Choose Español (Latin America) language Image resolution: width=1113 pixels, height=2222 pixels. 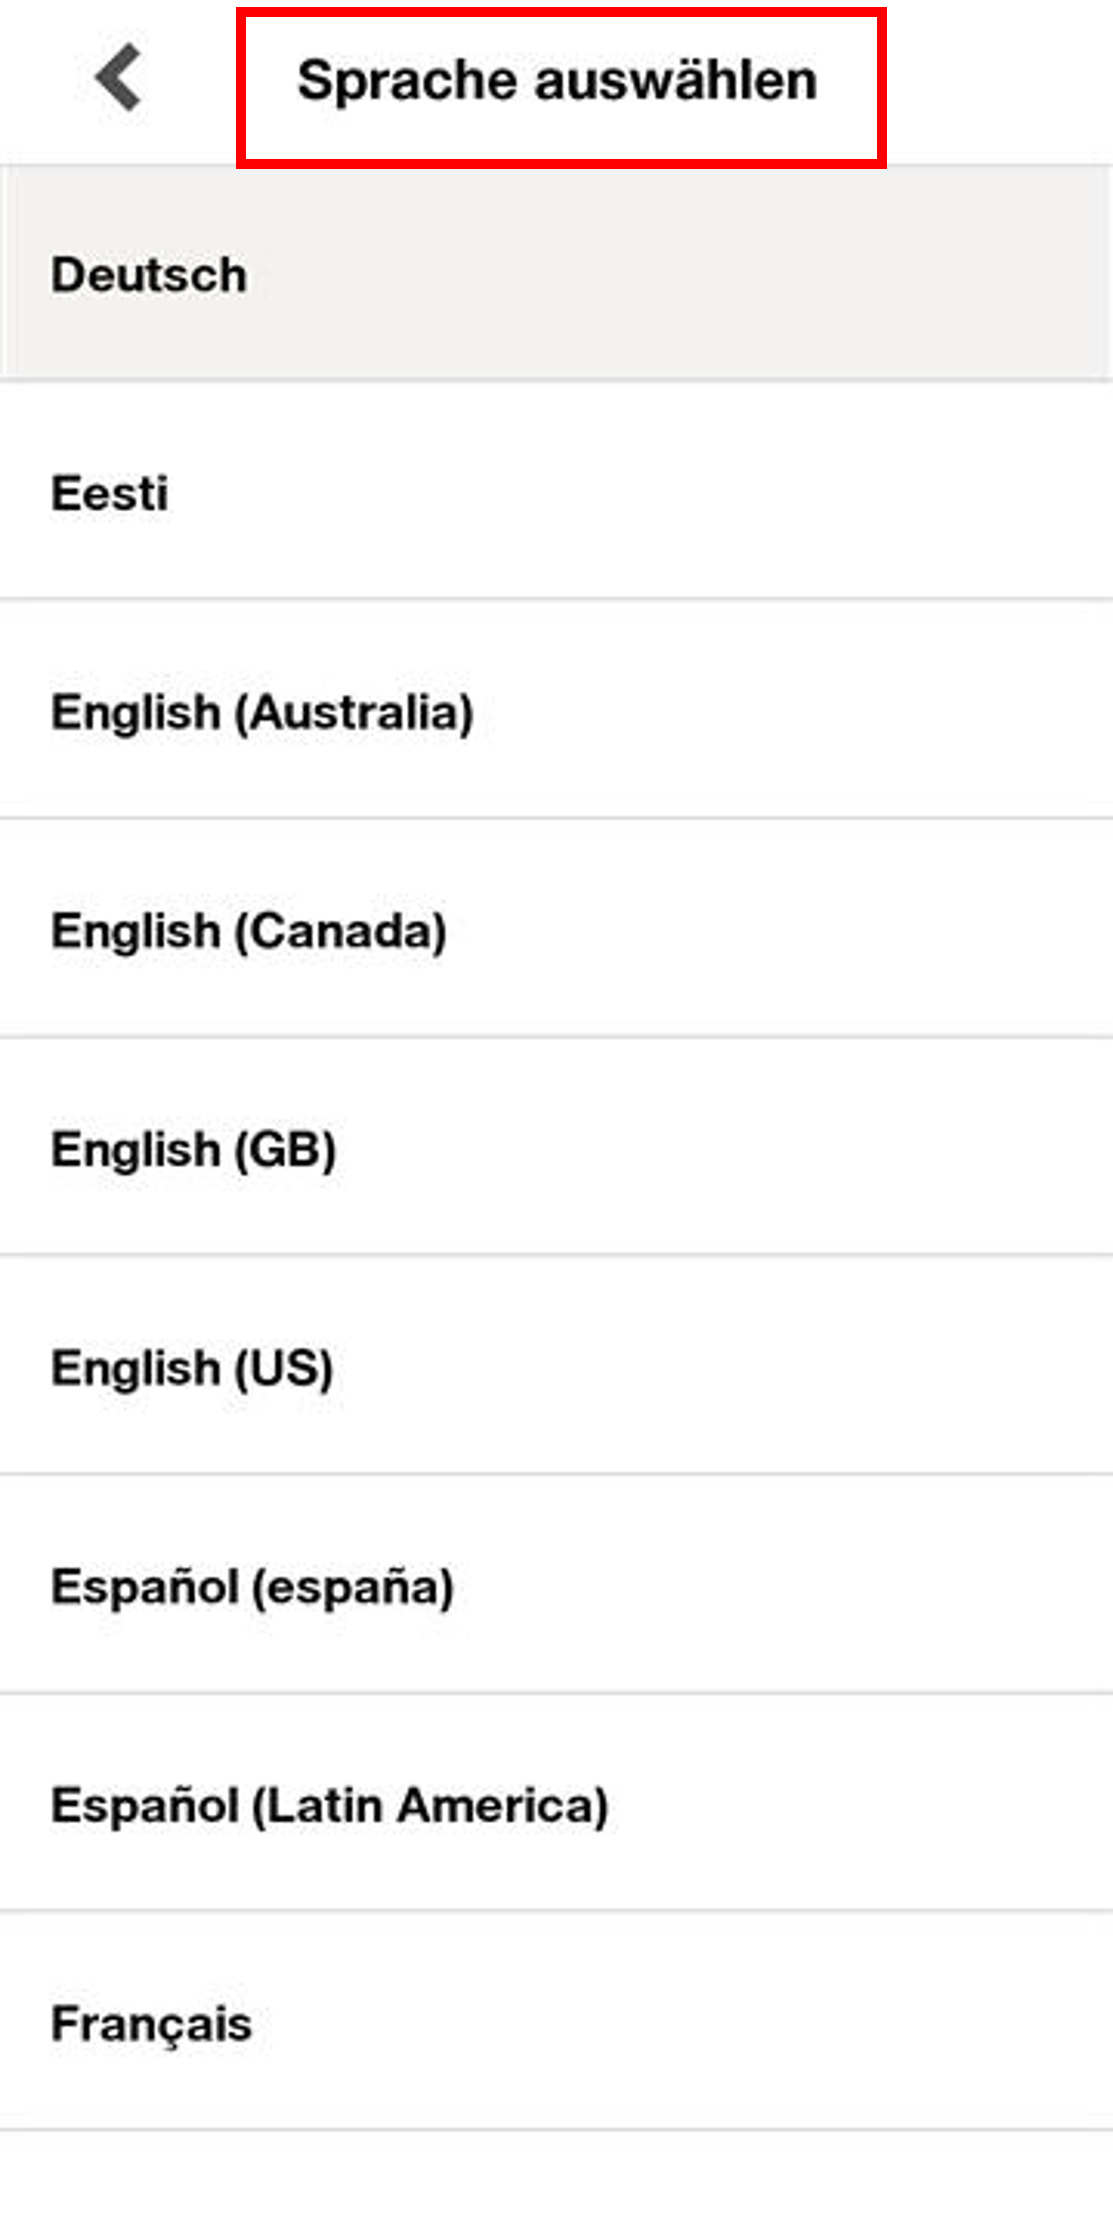pyautogui.click(x=556, y=1804)
